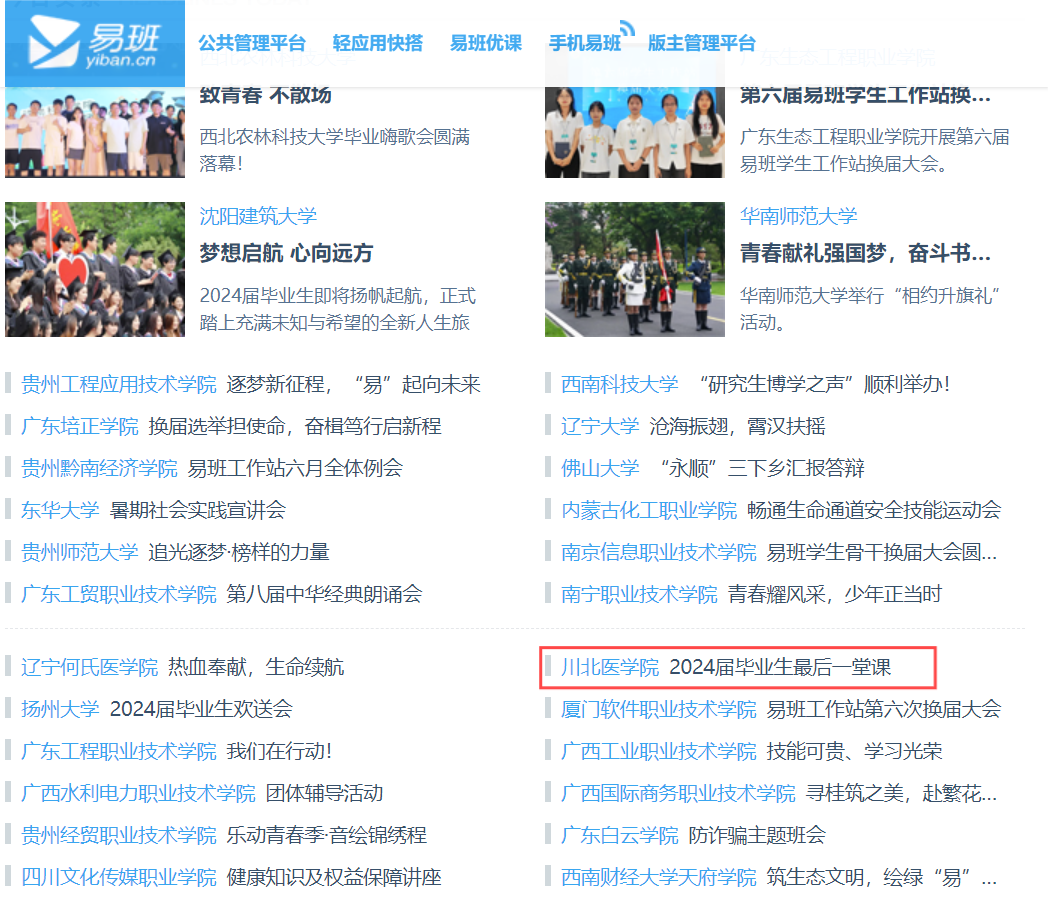Viewport: 1048px width, 901px height.
Task: Click the 贵州工程应用技术学院 link
Action: click(x=118, y=385)
